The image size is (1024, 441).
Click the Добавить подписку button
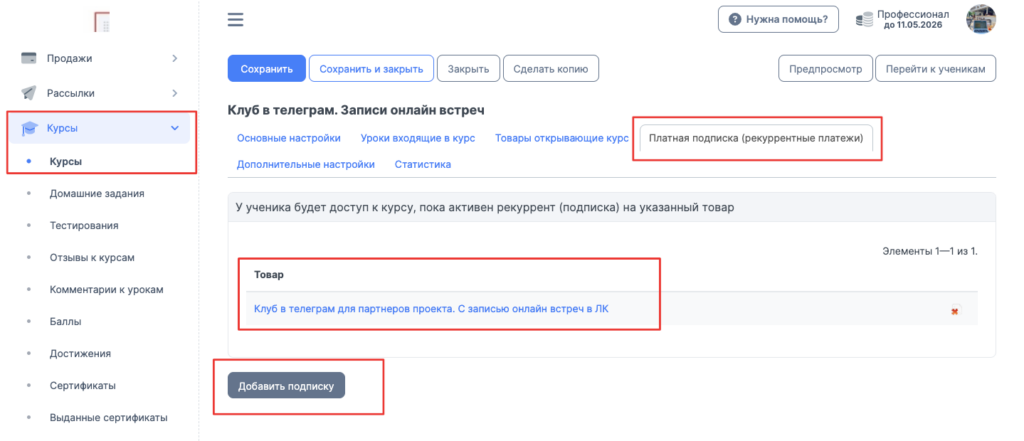point(286,385)
